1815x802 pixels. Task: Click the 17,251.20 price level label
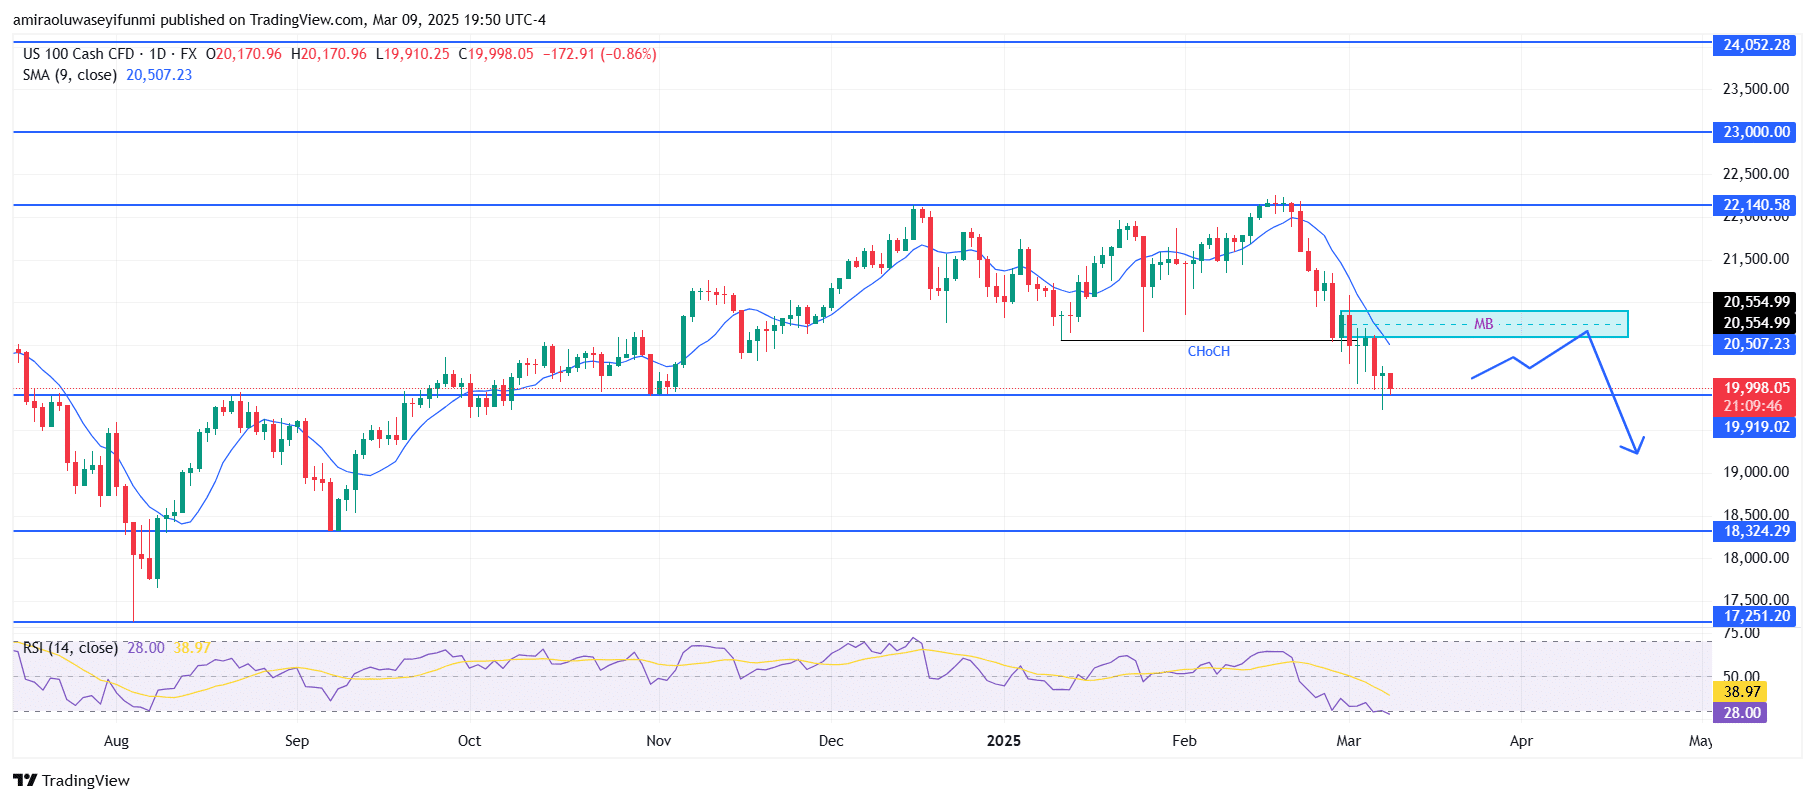(1756, 616)
